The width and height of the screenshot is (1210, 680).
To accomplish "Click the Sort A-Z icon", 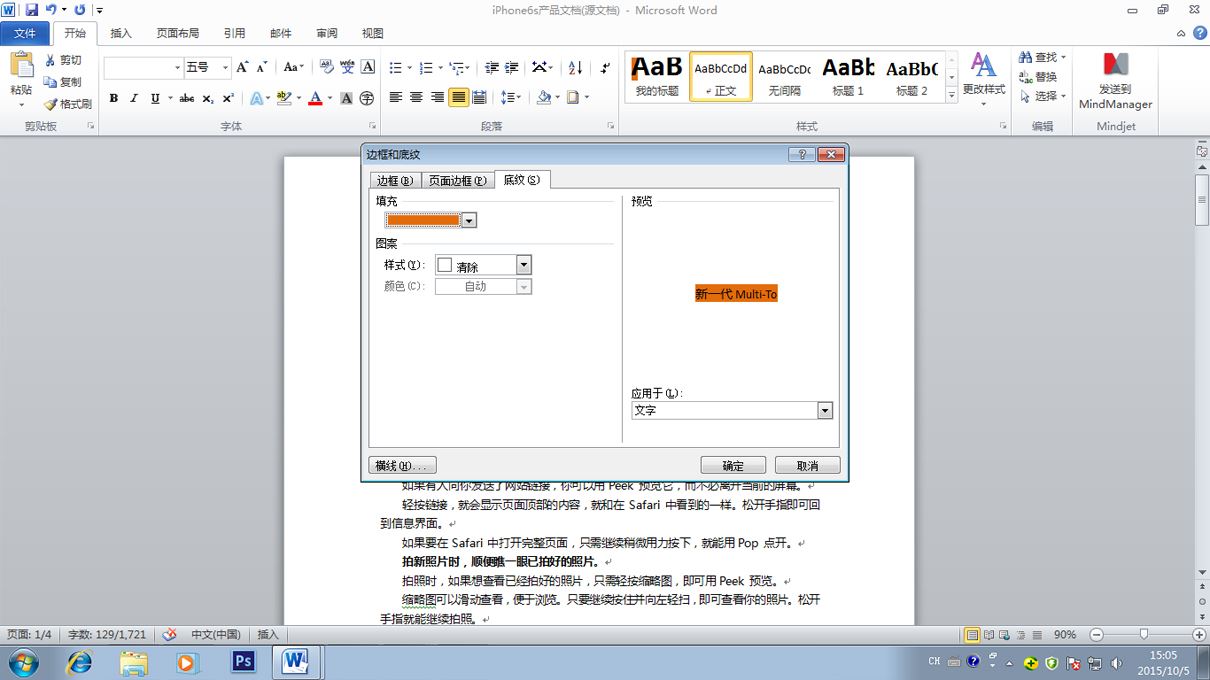I will click(575, 67).
